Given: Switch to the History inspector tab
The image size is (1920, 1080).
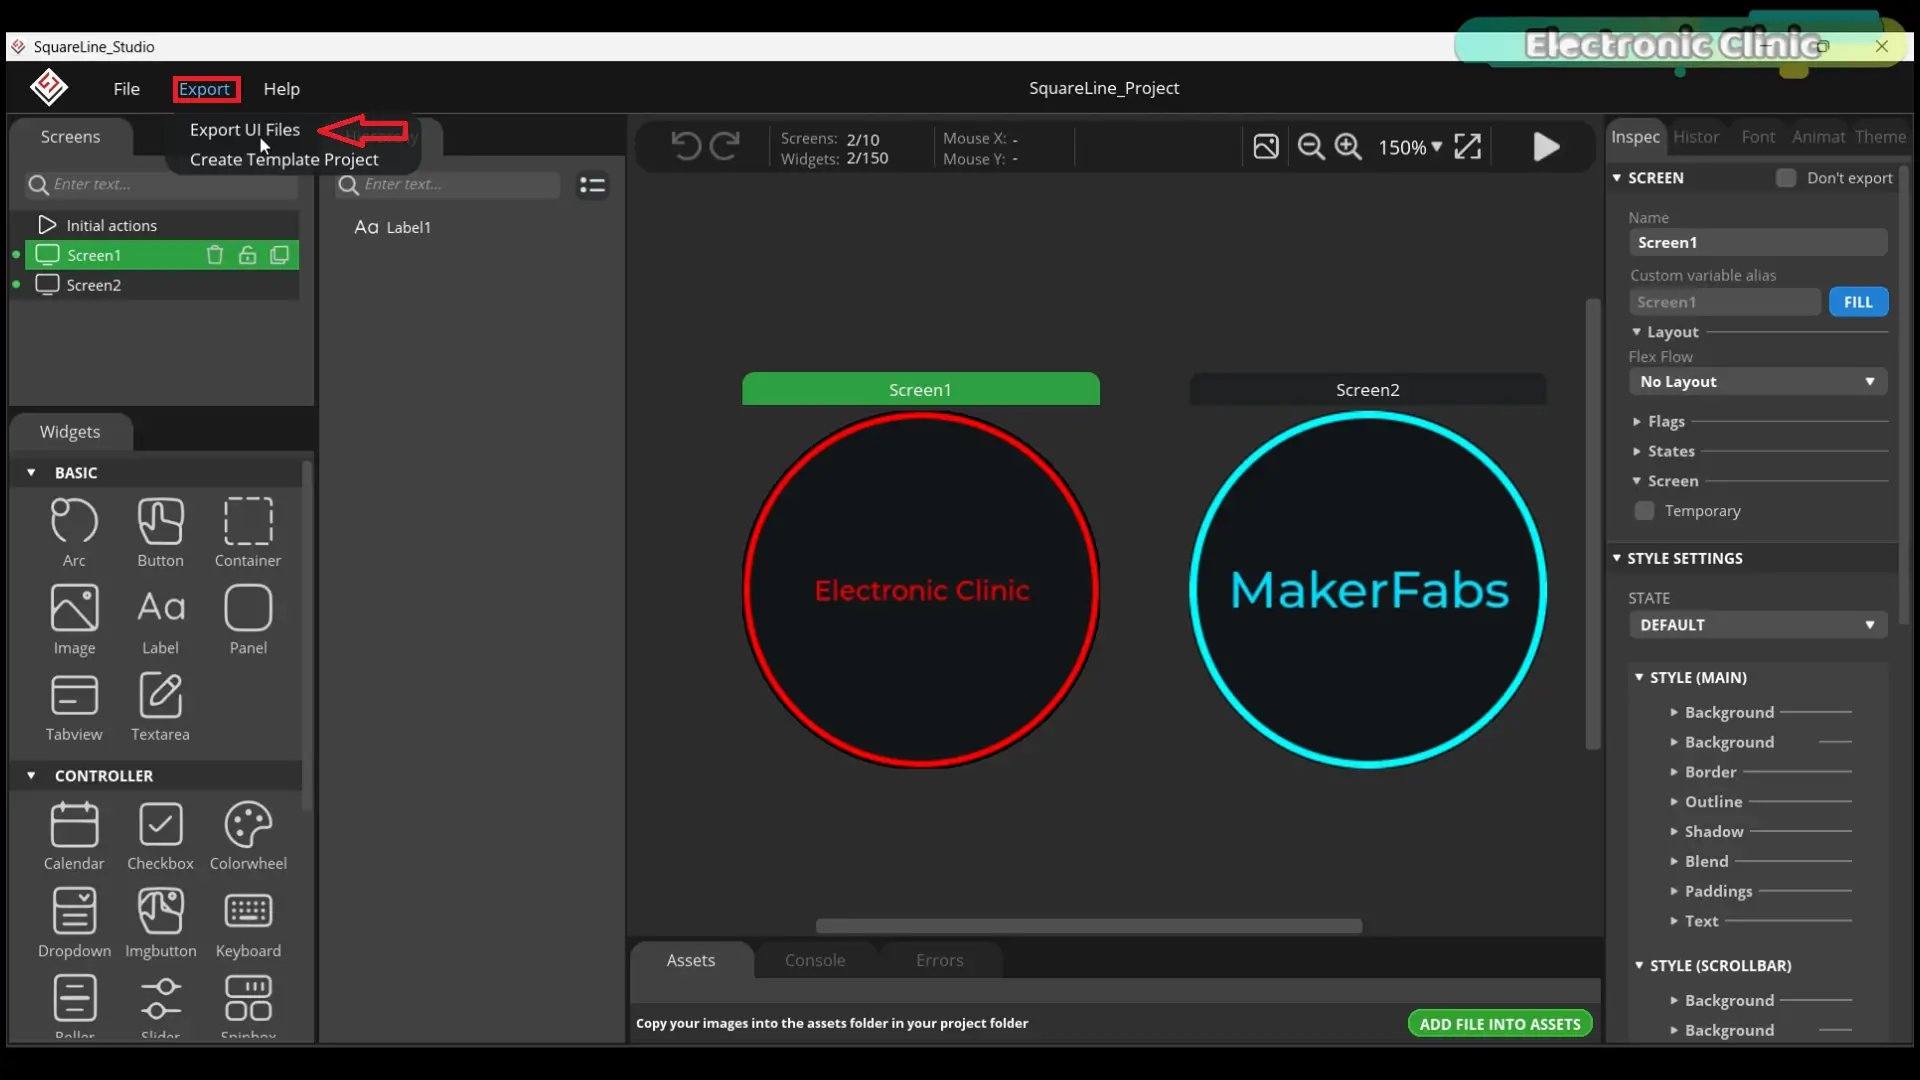Looking at the screenshot, I should tap(1696, 137).
